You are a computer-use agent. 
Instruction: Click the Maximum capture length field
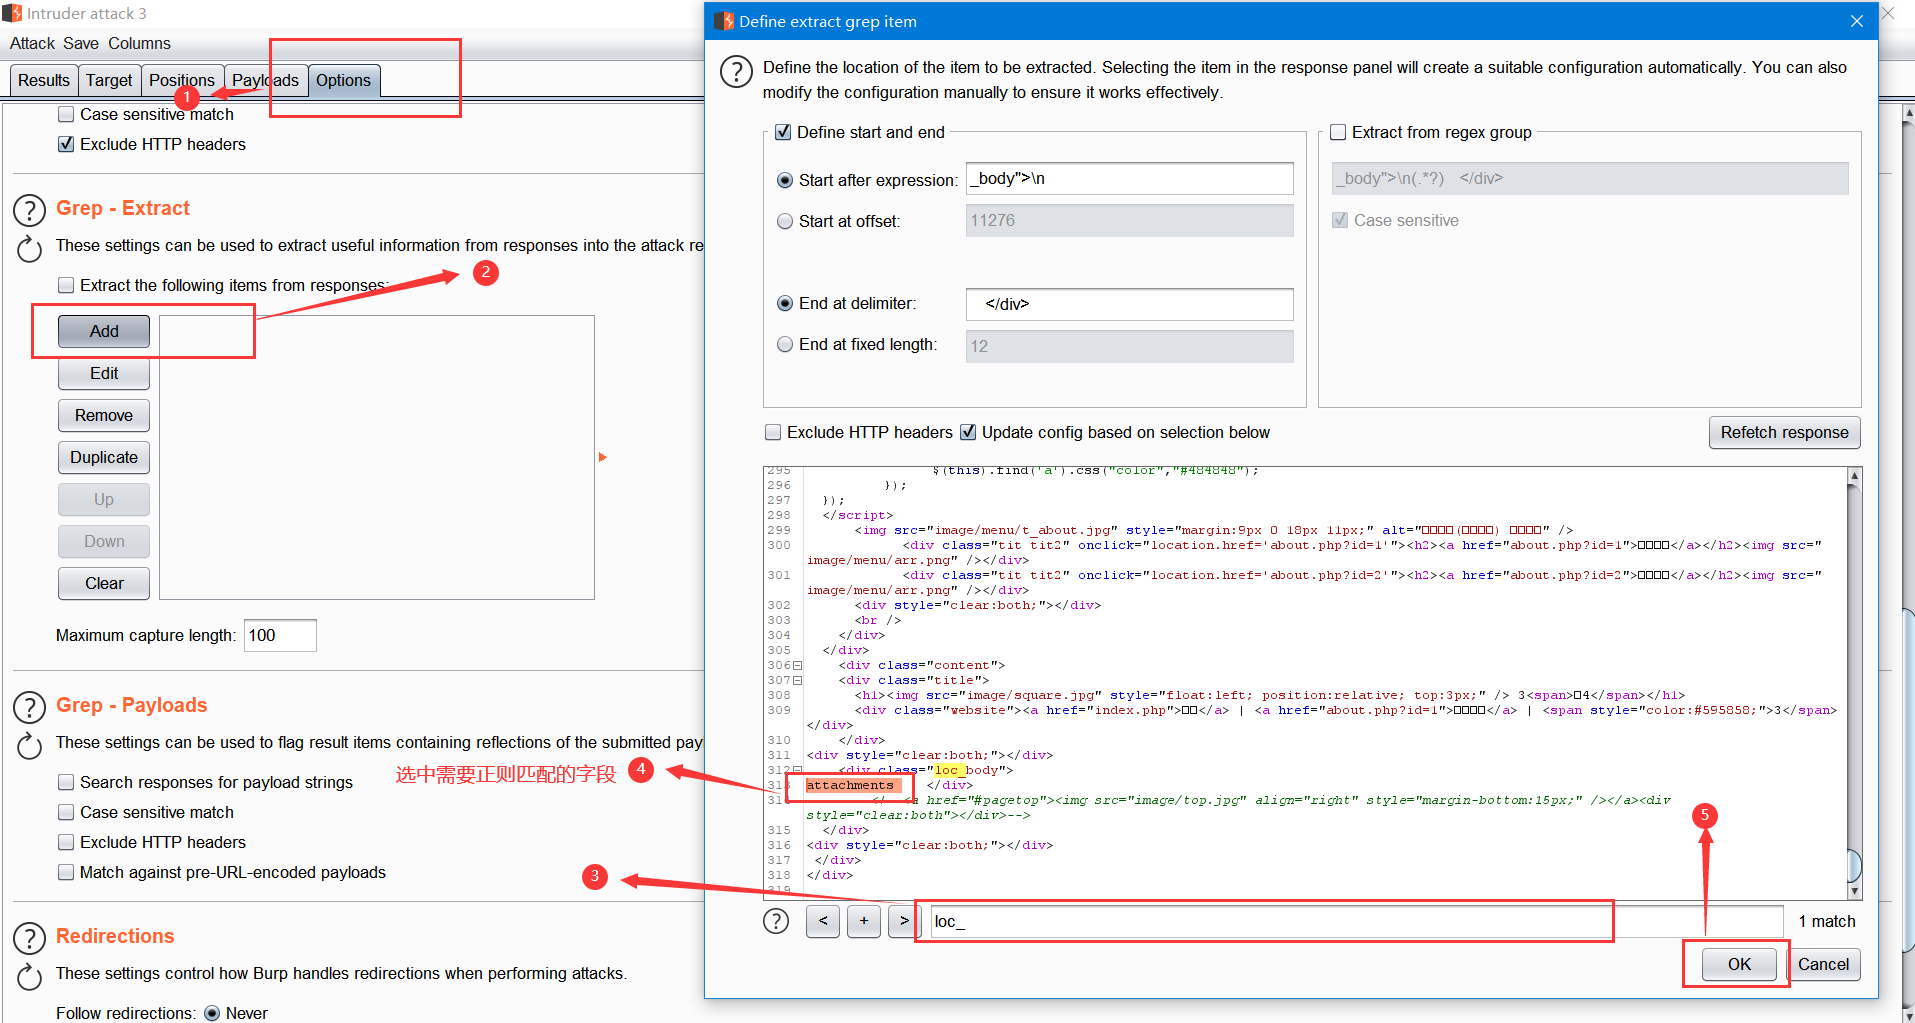tap(280, 635)
